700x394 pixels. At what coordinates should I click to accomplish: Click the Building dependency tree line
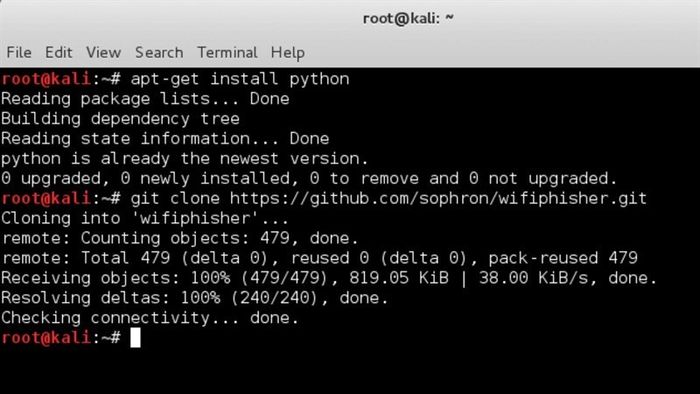(121, 119)
